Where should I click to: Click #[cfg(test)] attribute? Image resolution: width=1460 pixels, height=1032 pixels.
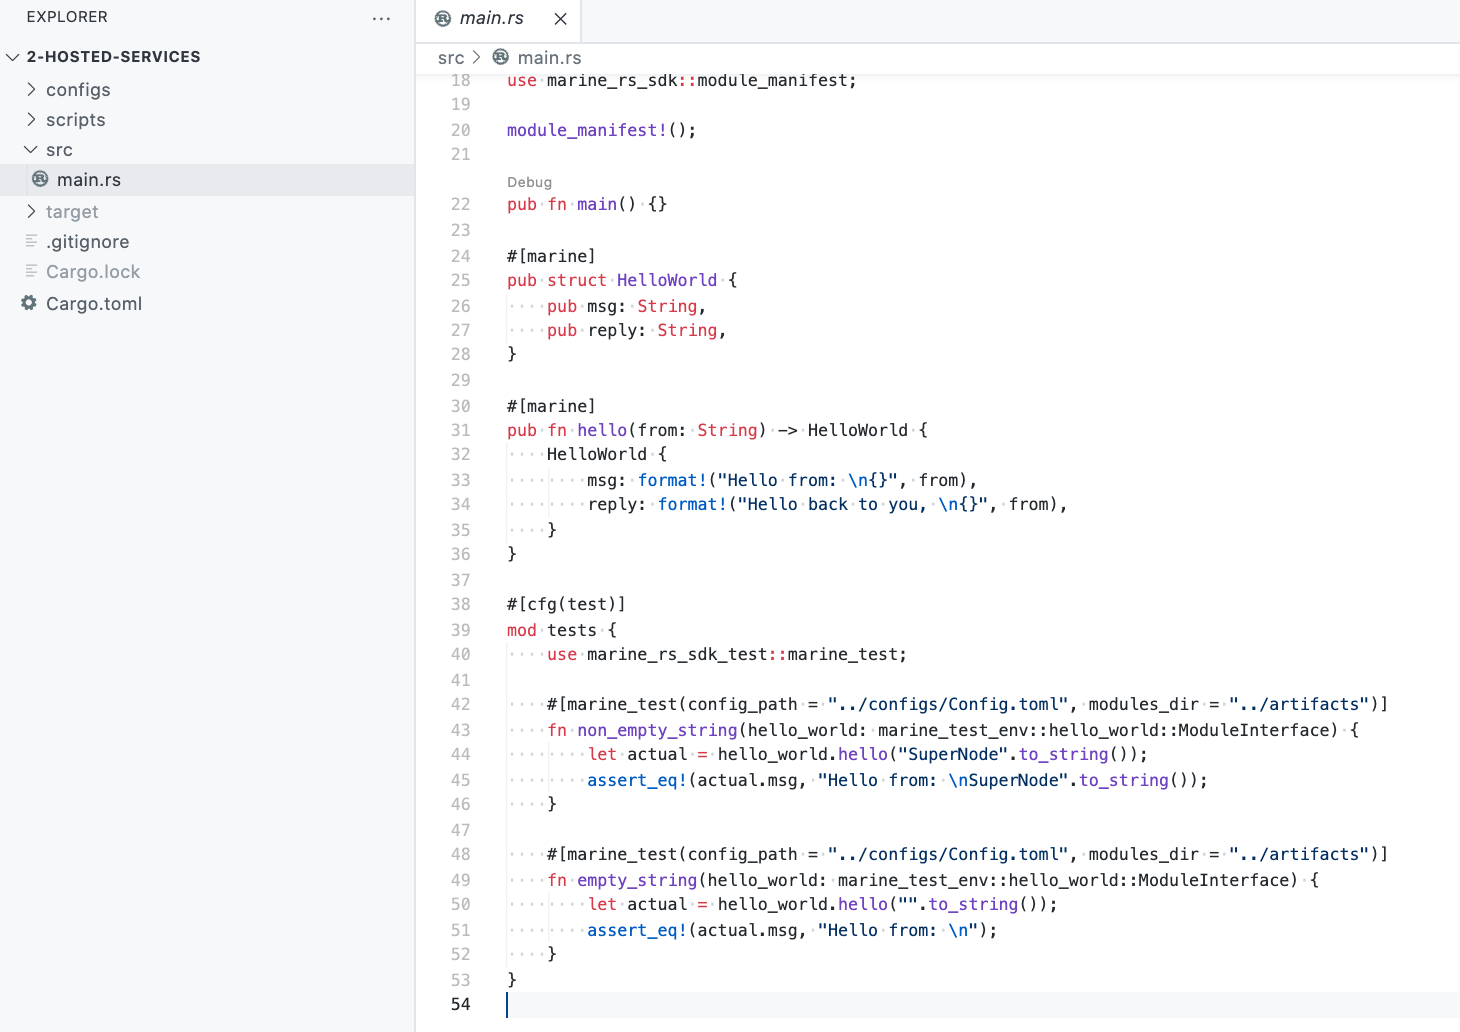point(566,604)
